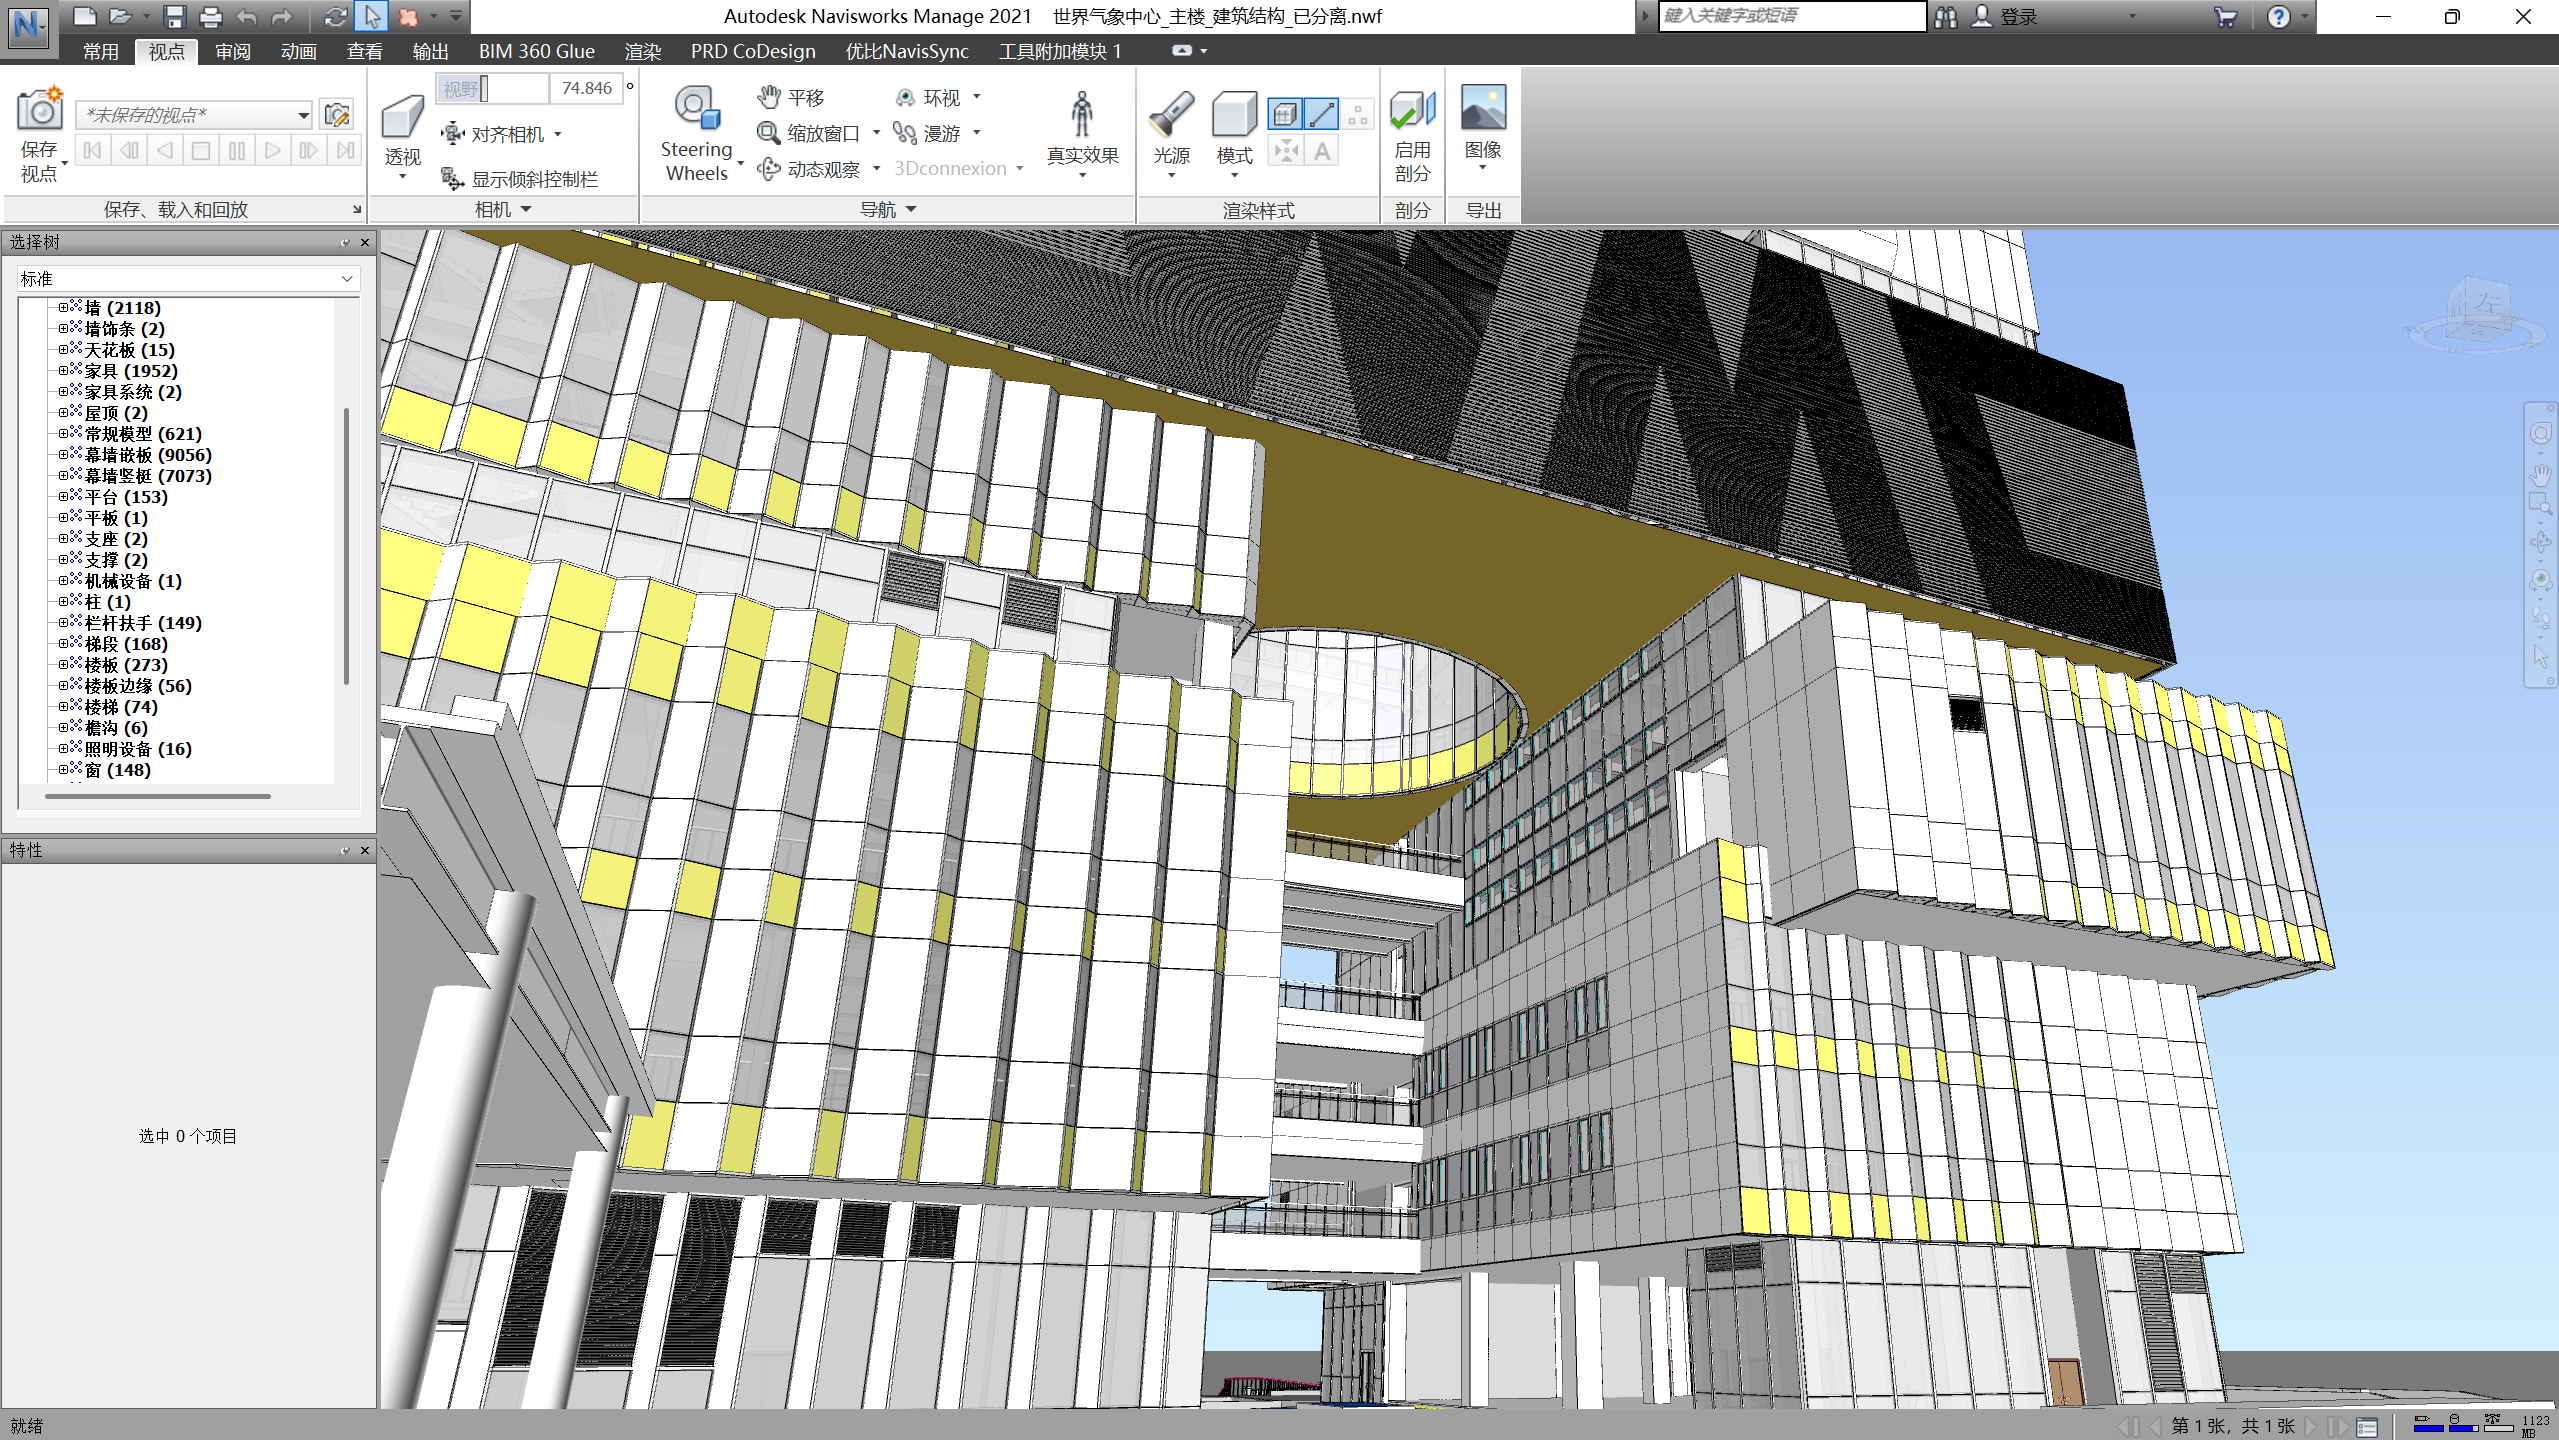Expand the 幕墙嵌板 (9056) tree node
Image resolution: width=2559 pixels, height=1440 pixels.
pos(63,455)
